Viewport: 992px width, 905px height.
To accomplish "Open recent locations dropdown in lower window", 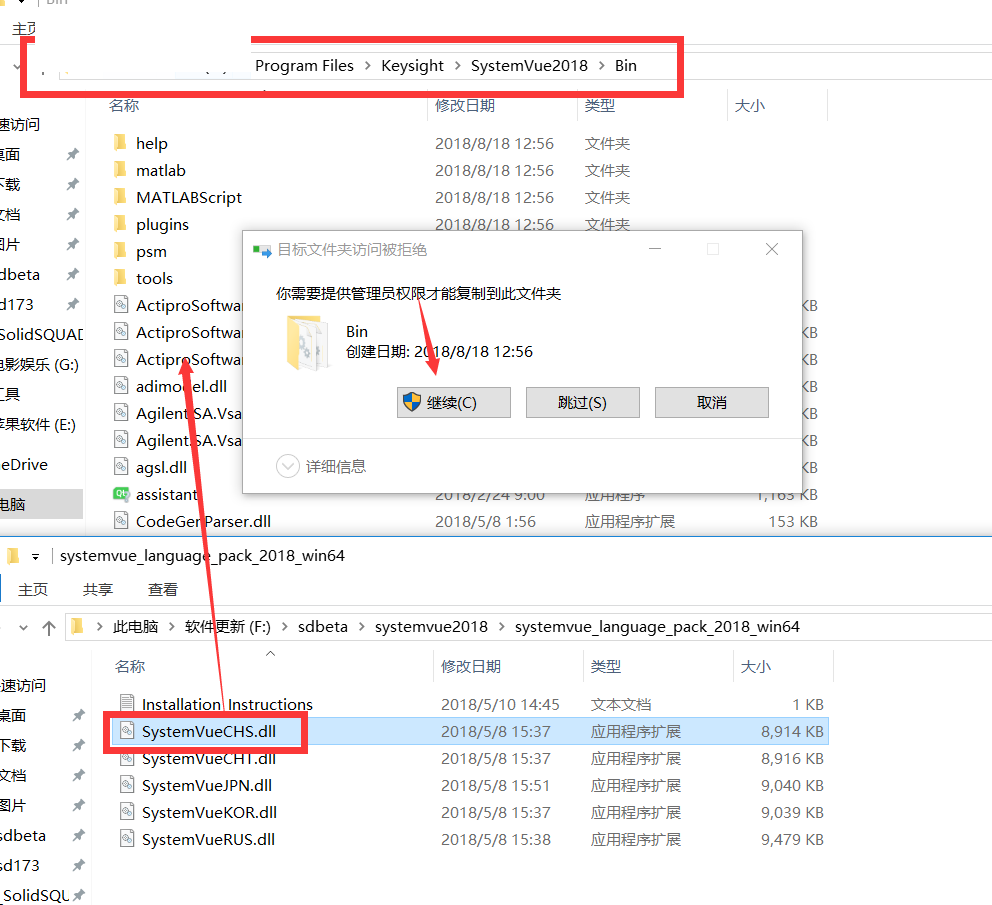I will click(23, 628).
